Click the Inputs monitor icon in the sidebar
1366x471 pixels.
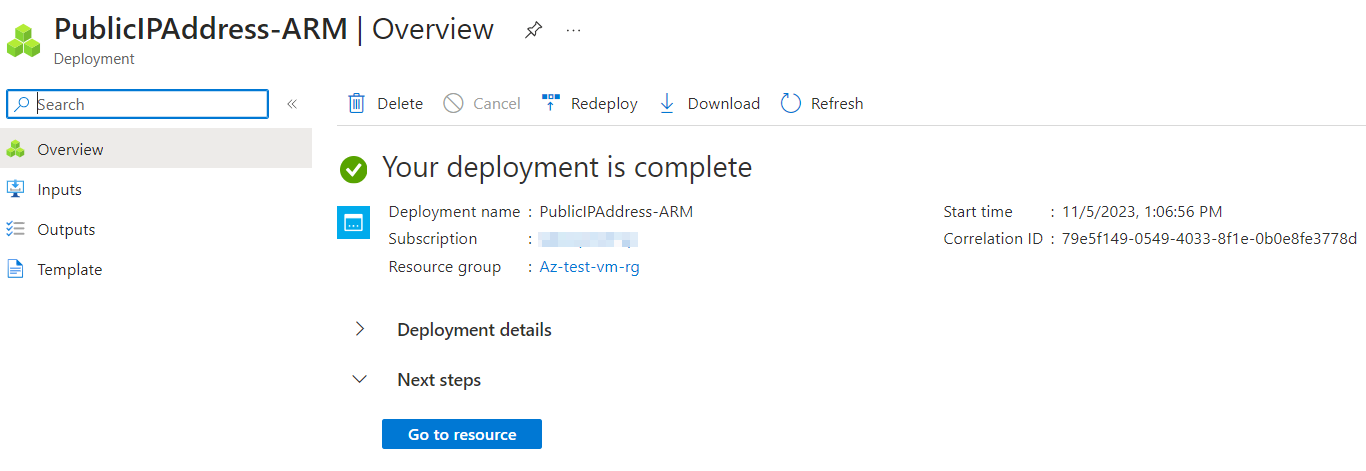[x=15, y=189]
